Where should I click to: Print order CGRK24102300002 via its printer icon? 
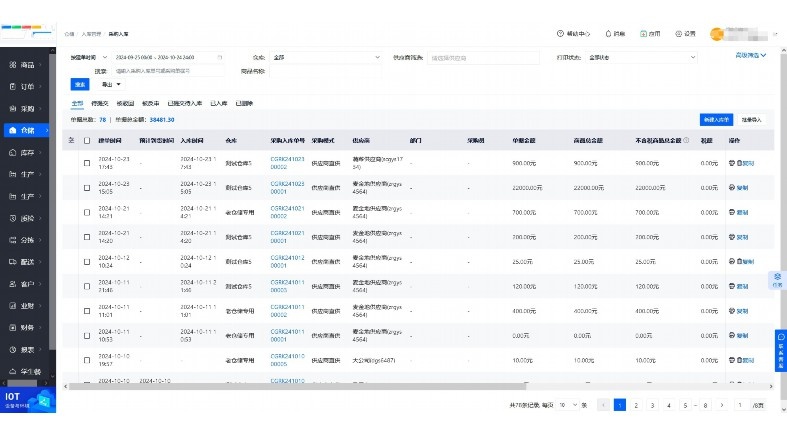click(731, 163)
